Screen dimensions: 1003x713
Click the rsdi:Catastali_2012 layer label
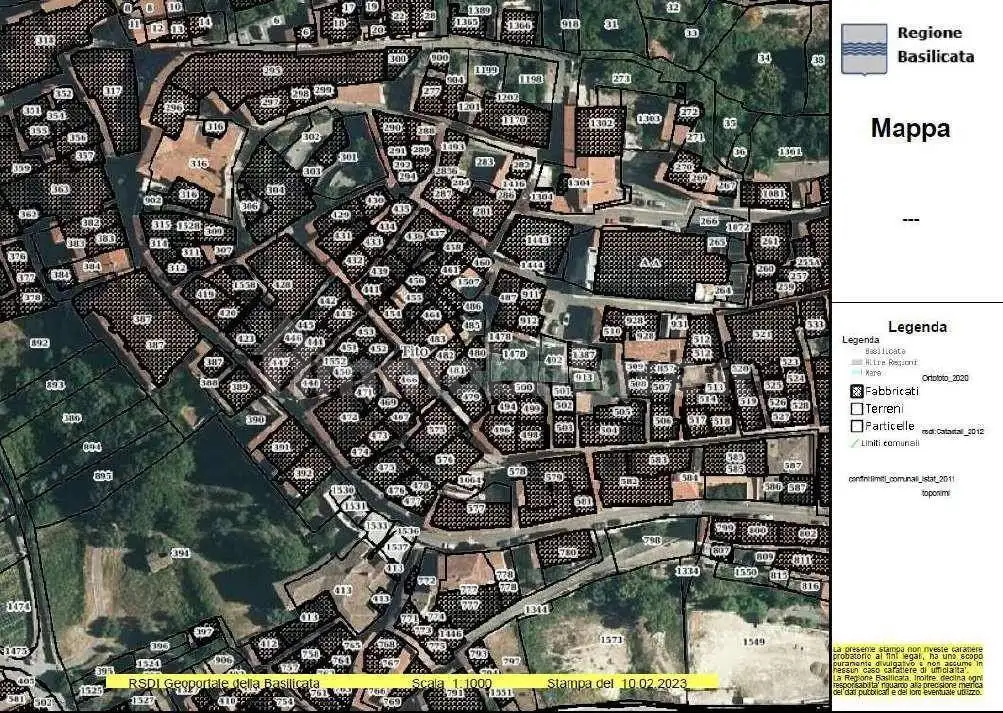pyautogui.click(x=953, y=430)
